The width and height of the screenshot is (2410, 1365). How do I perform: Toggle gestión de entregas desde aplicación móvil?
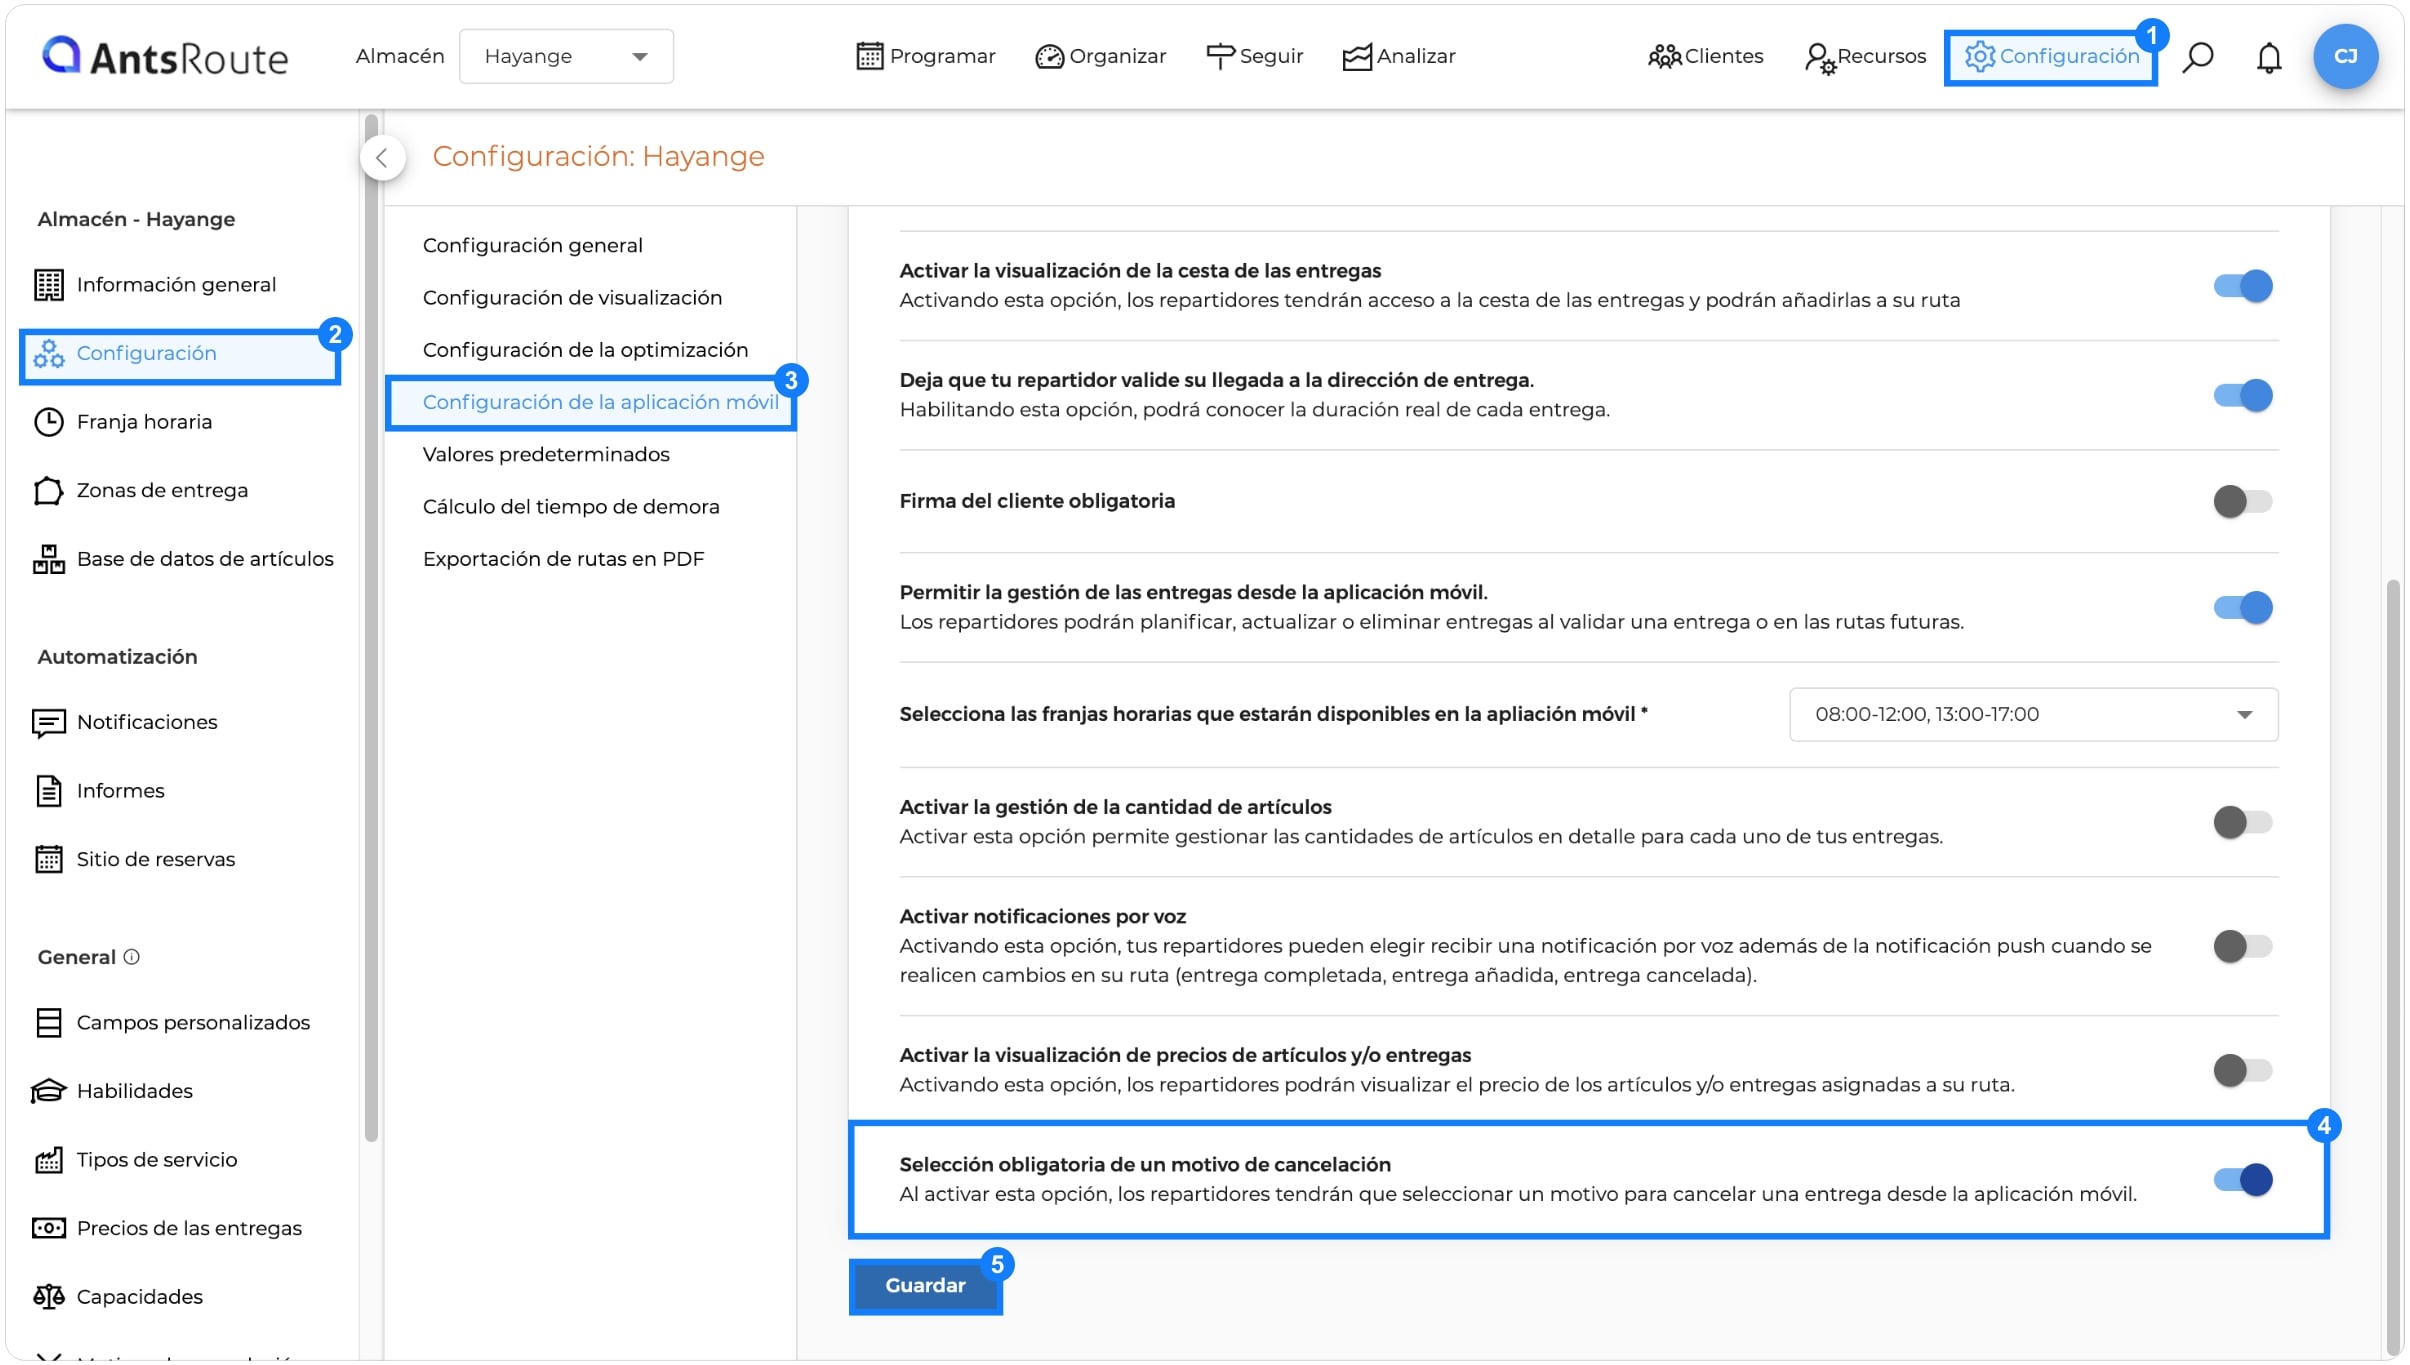(x=2242, y=607)
